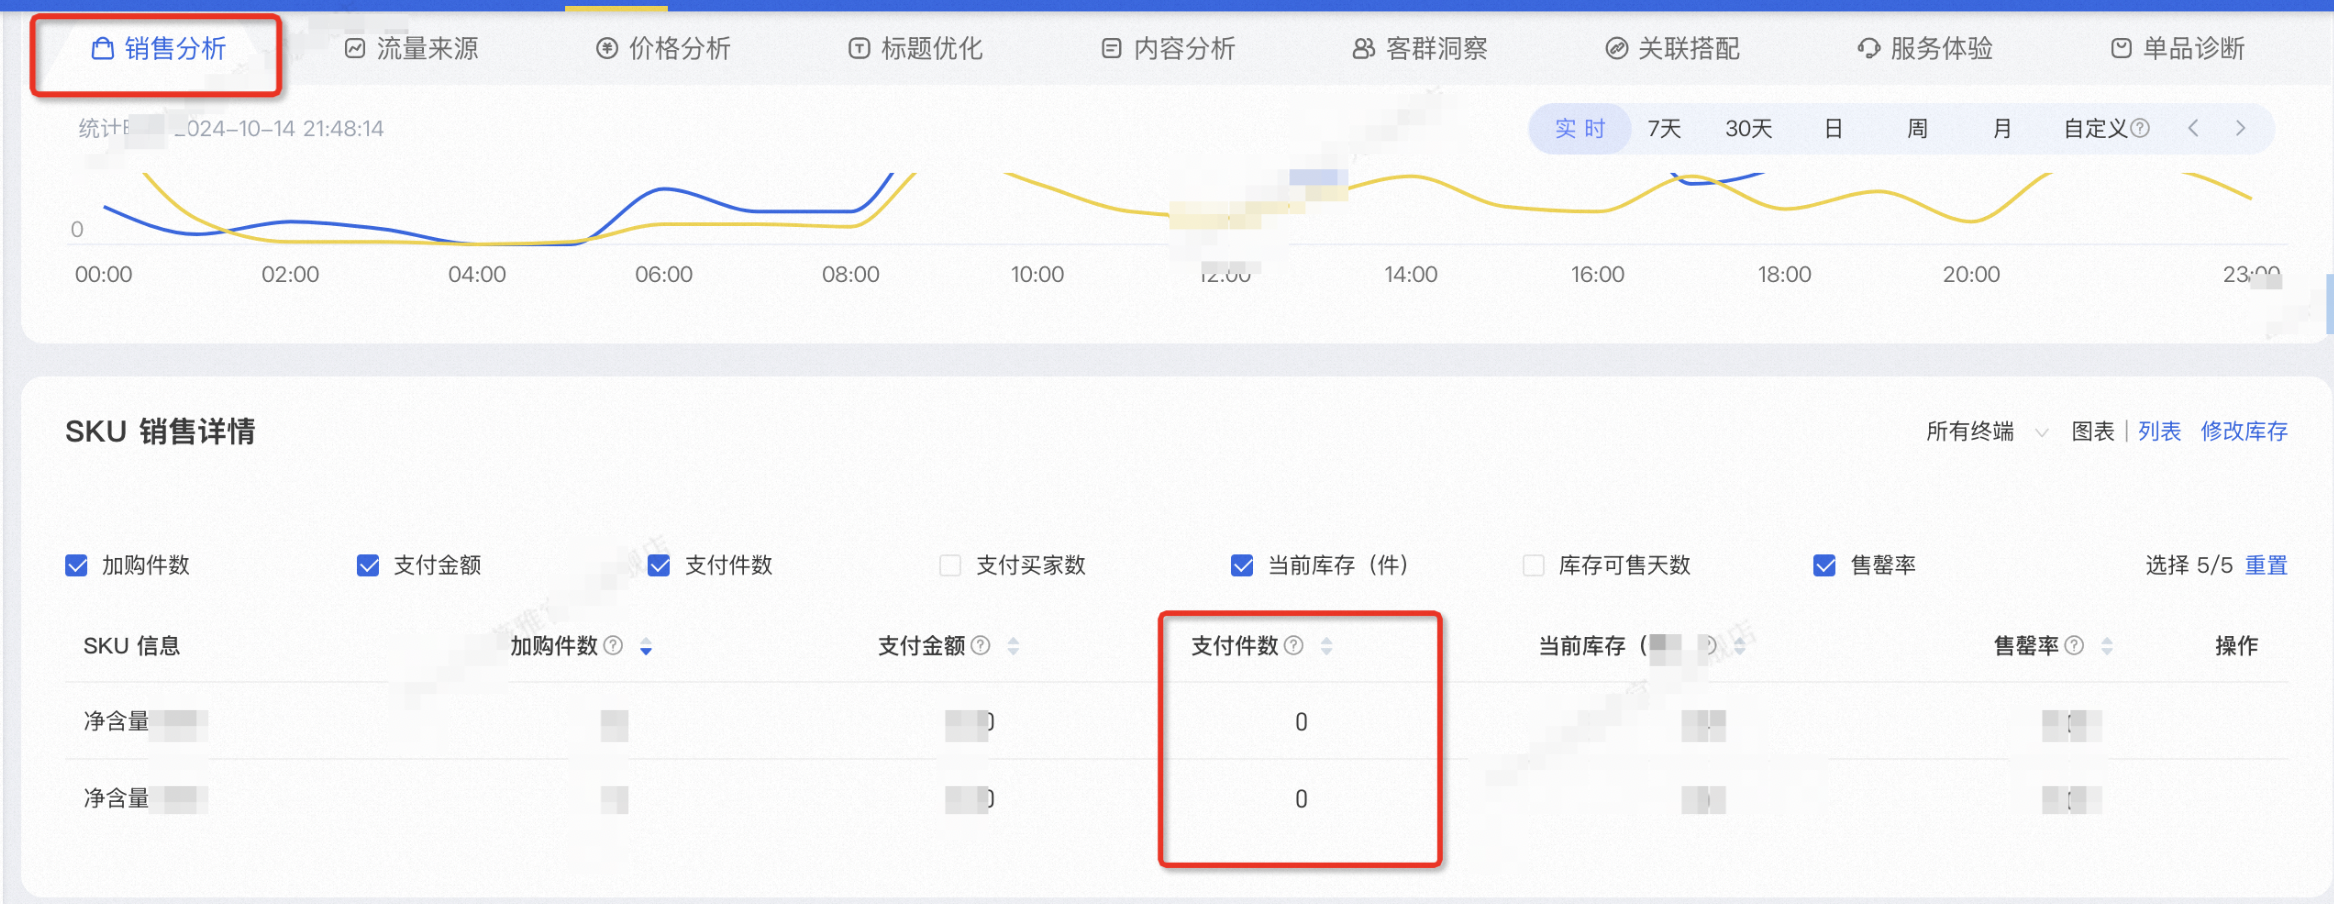This screenshot has height=904, width=2334.
Task: Expand the 所有终端 dropdown
Action: 1987,432
